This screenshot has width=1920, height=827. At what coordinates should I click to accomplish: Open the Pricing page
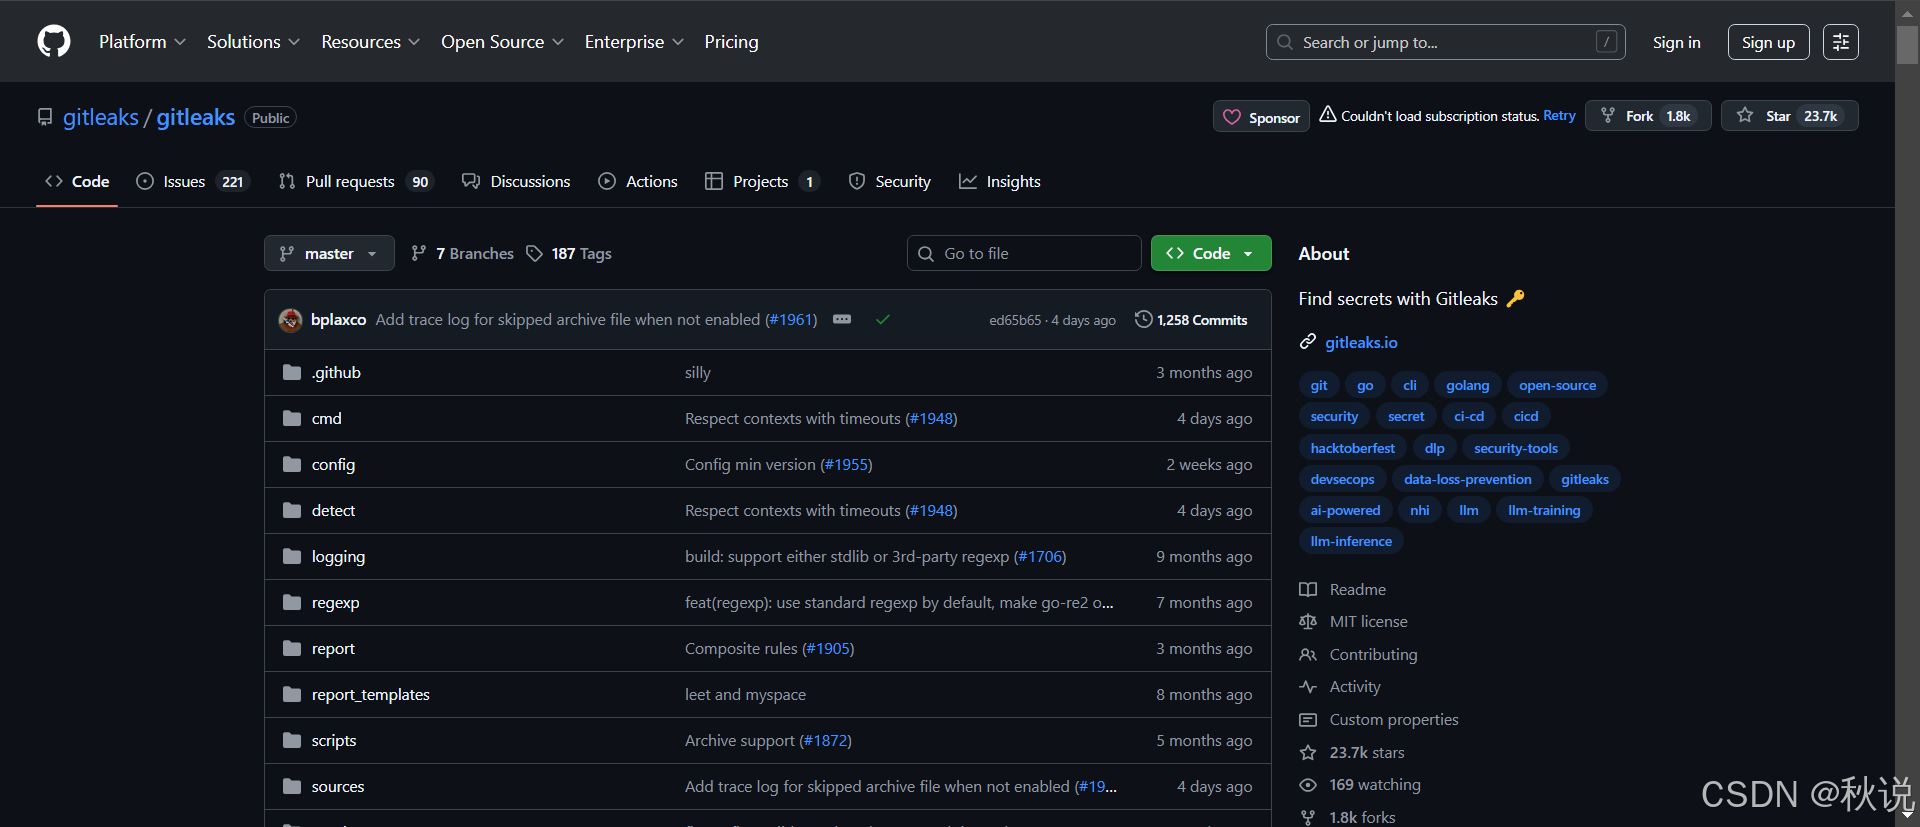[731, 42]
